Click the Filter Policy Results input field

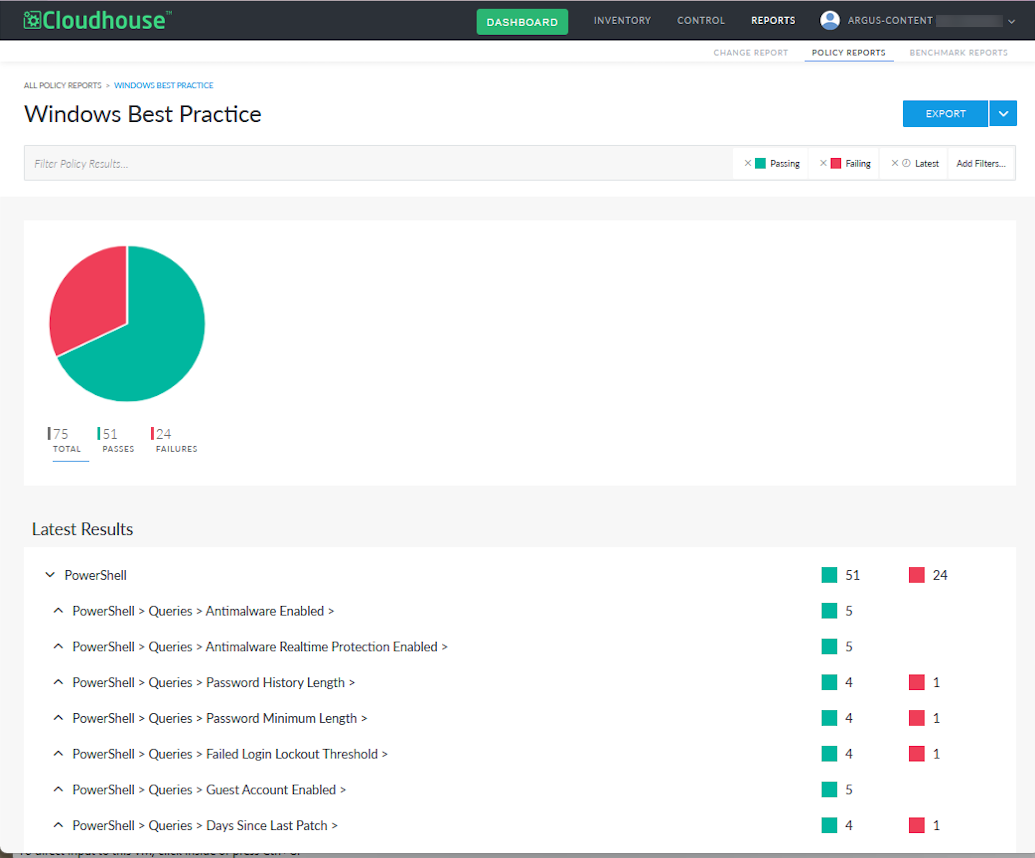(378, 163)
